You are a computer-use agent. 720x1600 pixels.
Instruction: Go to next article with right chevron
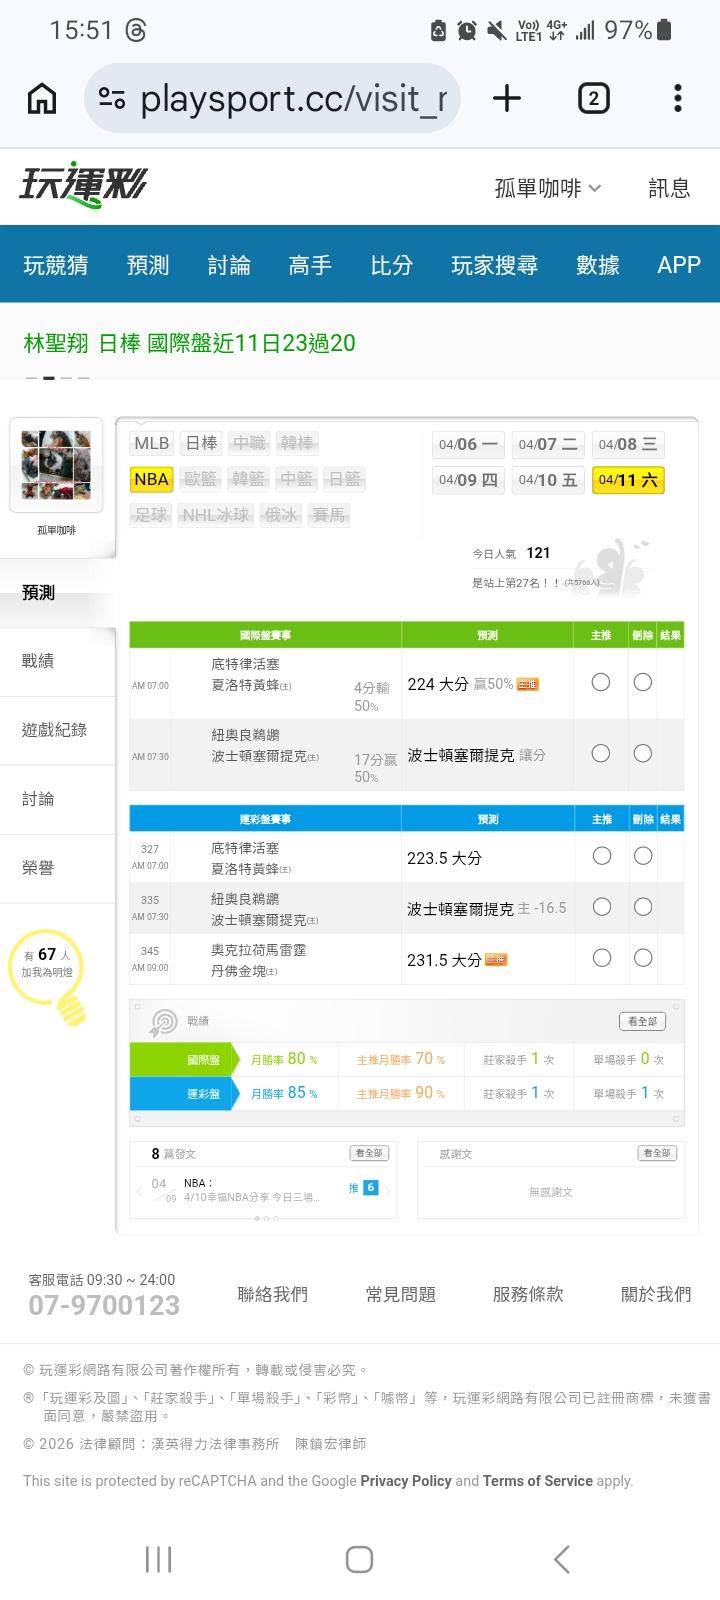[x=388, y=1190]
